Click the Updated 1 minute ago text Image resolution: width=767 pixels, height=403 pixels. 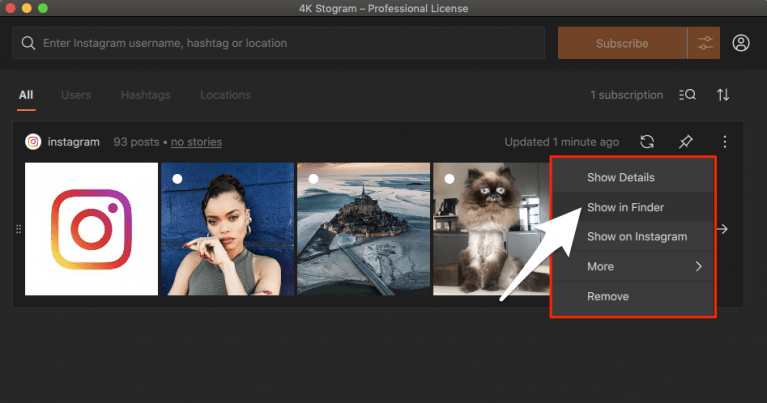562,142
